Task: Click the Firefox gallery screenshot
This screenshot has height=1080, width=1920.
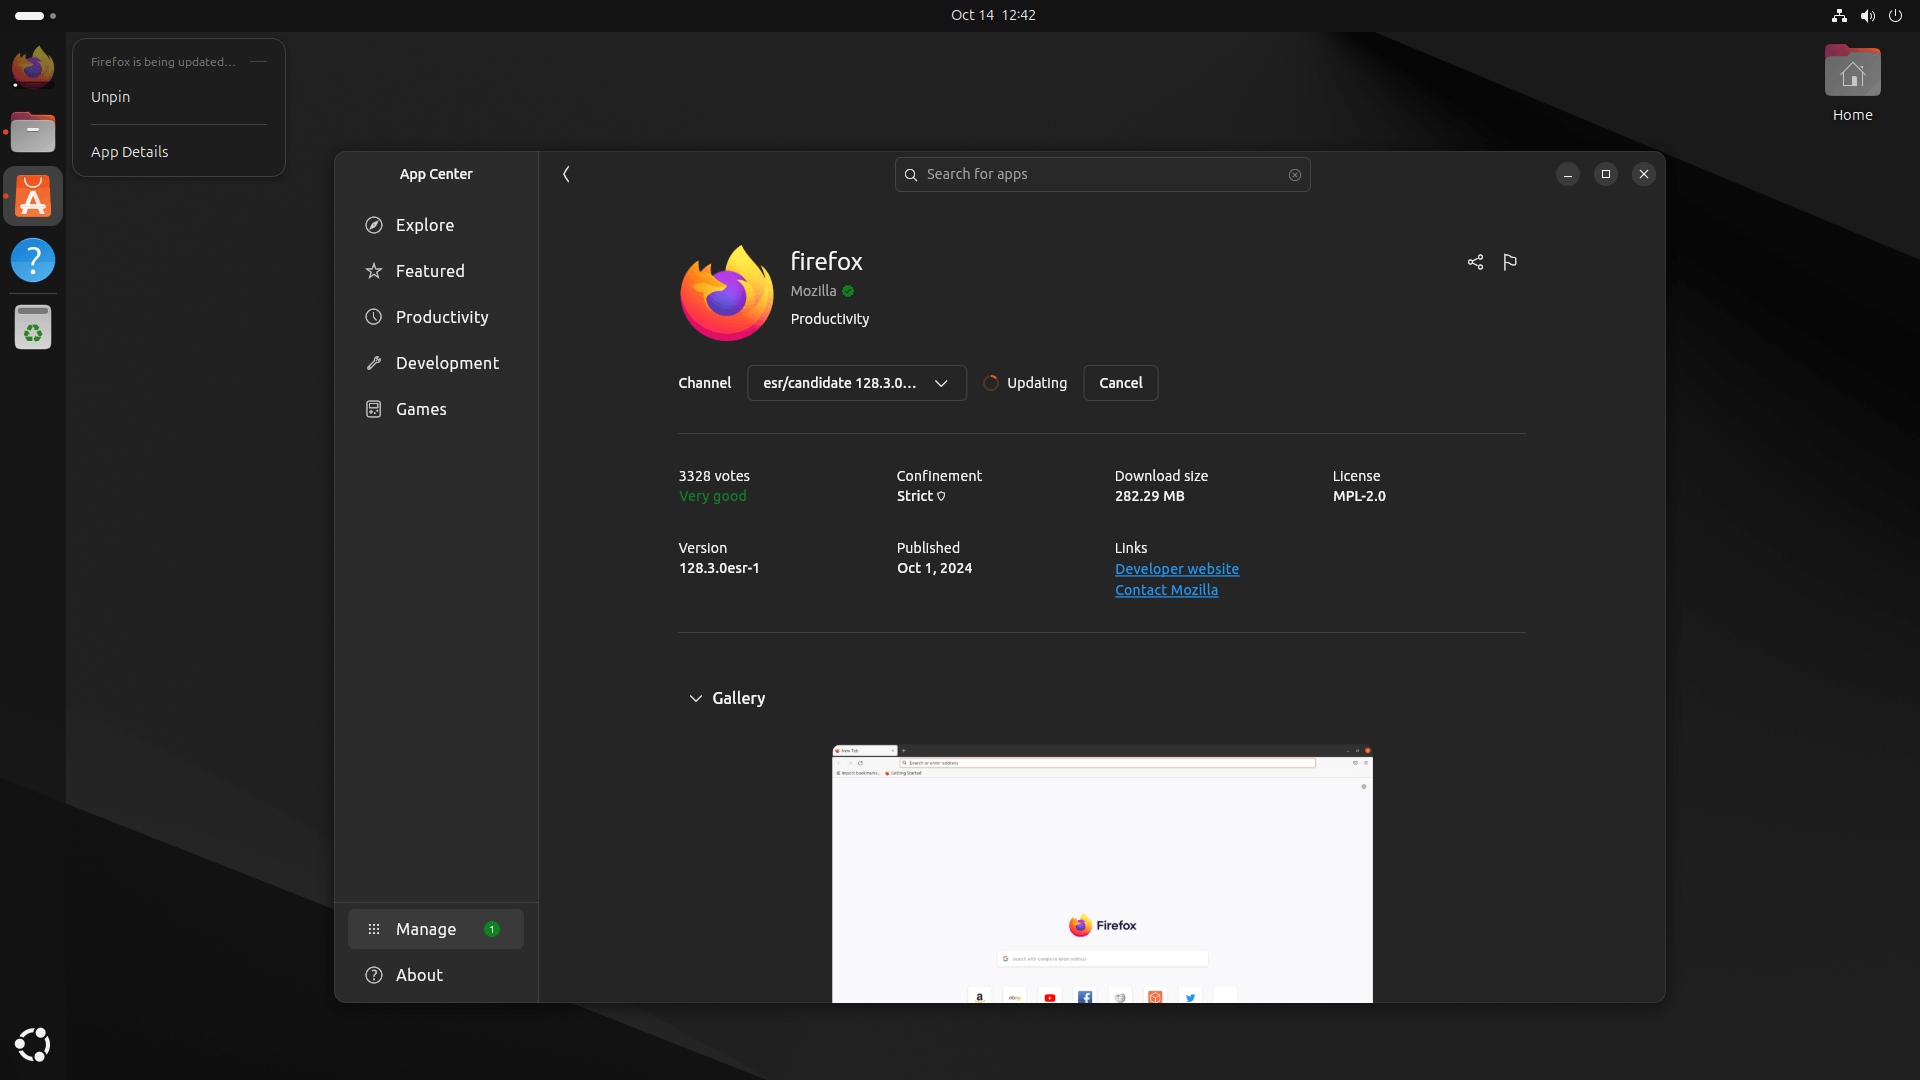Action: pyautogui.click(x=1102, y=873)
